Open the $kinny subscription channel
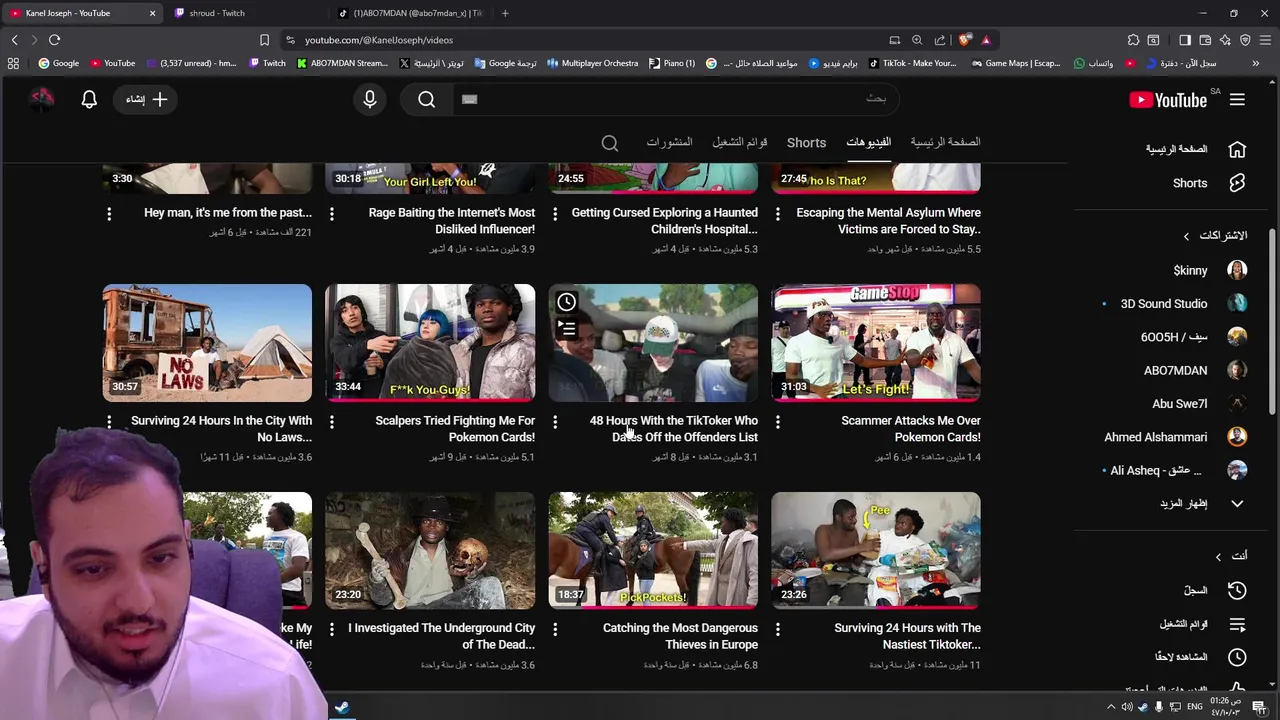The width and height of the screenshot is (1280, 720). click(1210, 270)
